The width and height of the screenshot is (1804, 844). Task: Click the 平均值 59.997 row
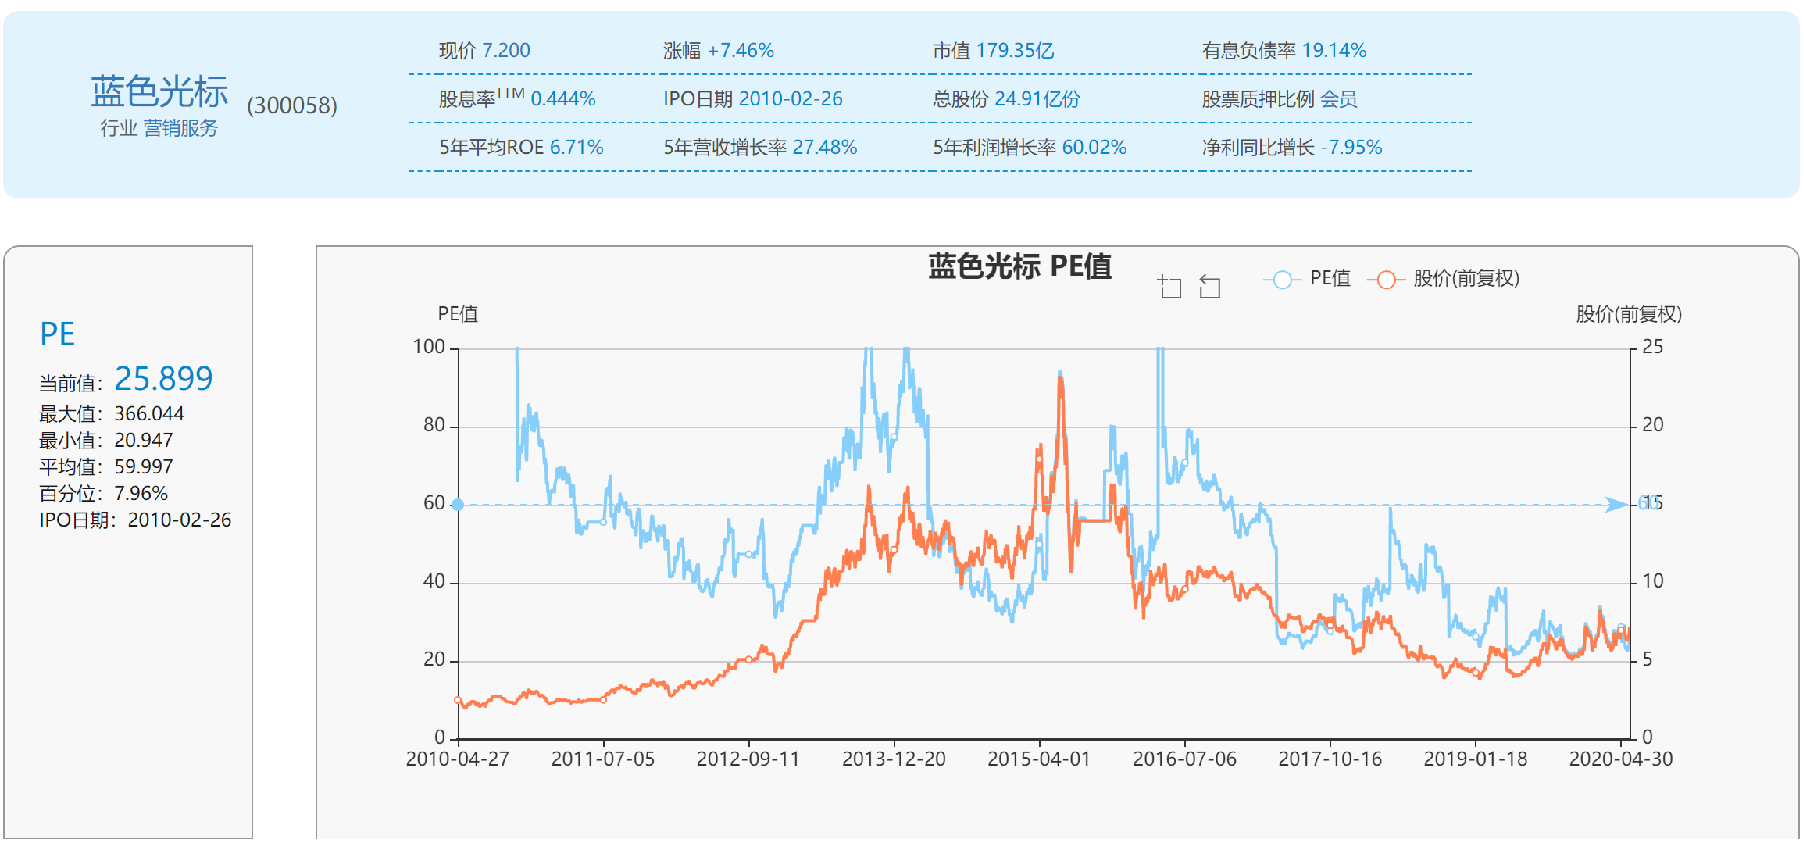tap(106, 467)
